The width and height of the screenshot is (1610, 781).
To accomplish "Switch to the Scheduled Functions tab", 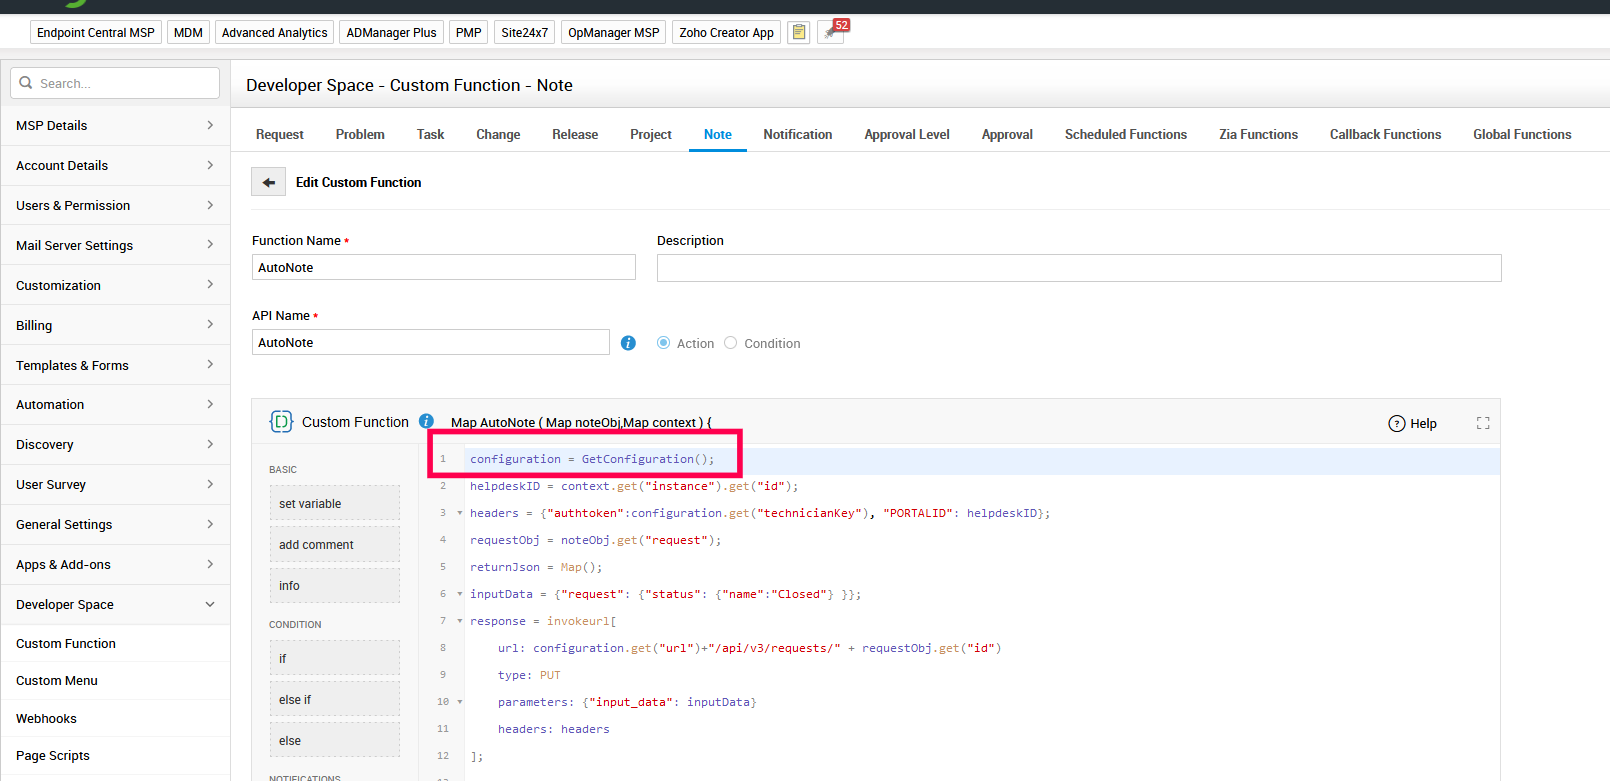I will coord(1125,135).
